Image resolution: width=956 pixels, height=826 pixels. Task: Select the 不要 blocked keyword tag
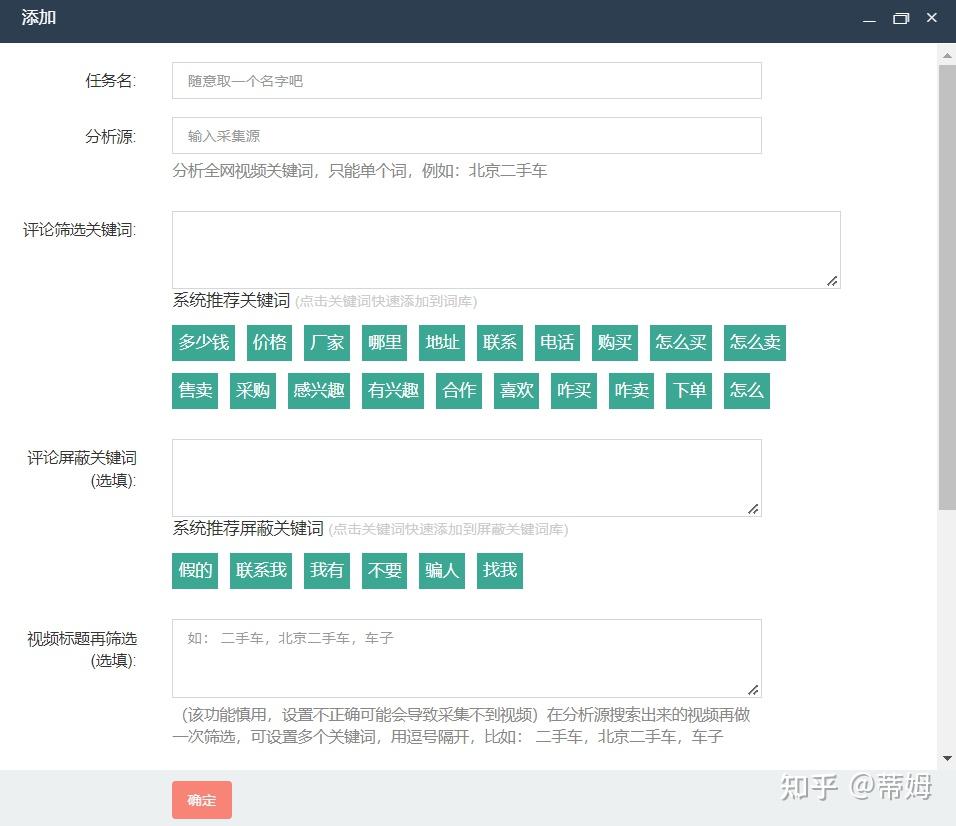(x=384, y=571)
